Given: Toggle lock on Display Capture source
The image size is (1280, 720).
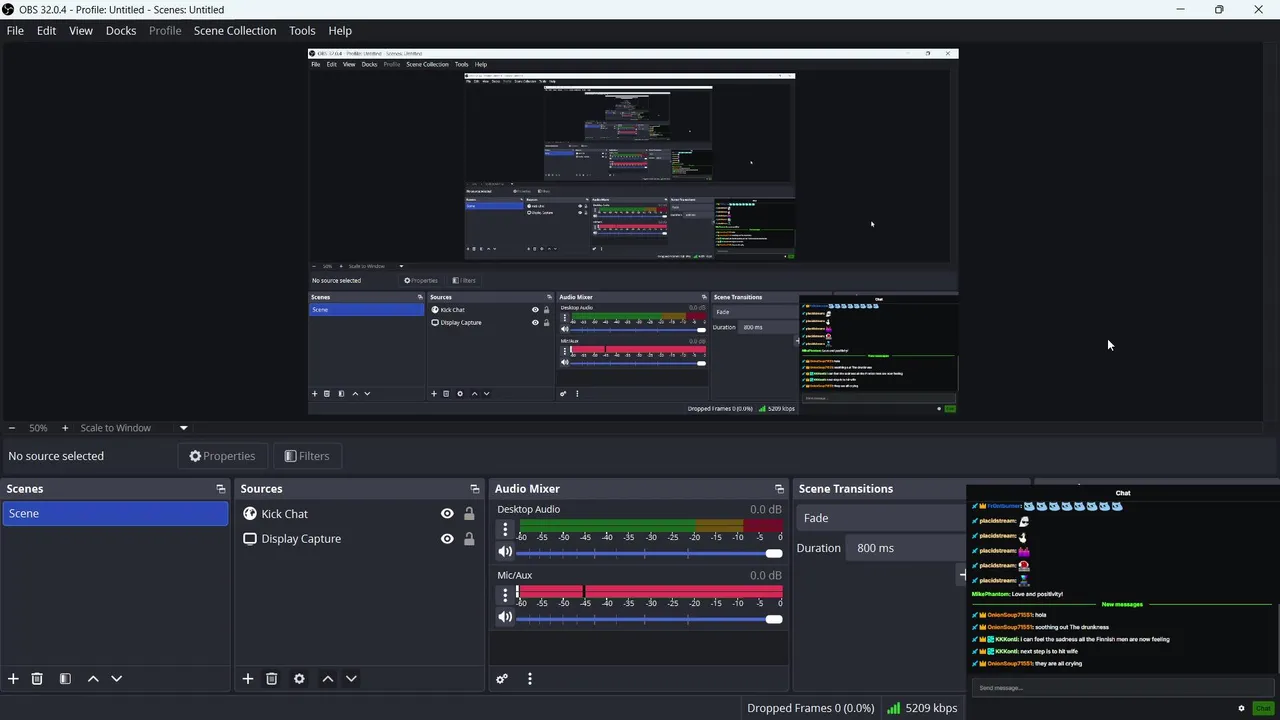Looking at the screenshot, I should (x=469, y=538).
